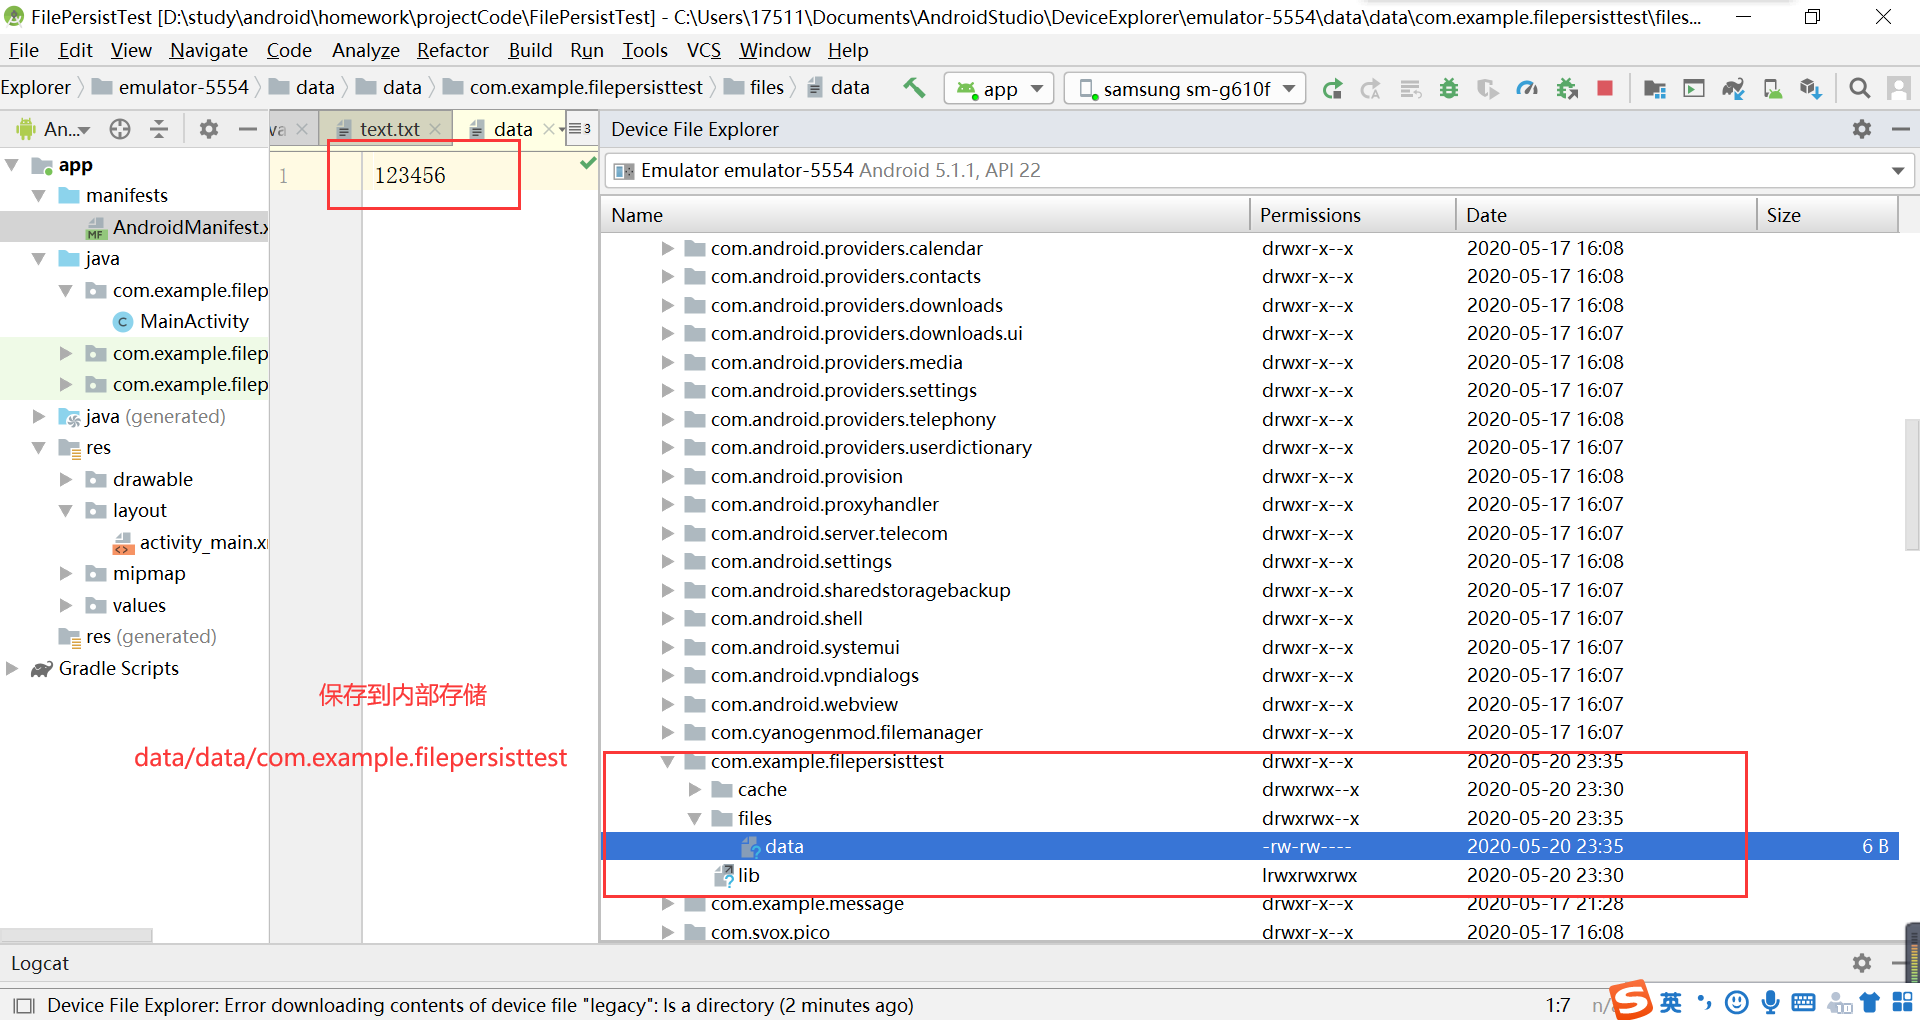
Task: Open the samsung sm-g610f device dropdown
Action: pyautogui.click(x=1185, y=89)
